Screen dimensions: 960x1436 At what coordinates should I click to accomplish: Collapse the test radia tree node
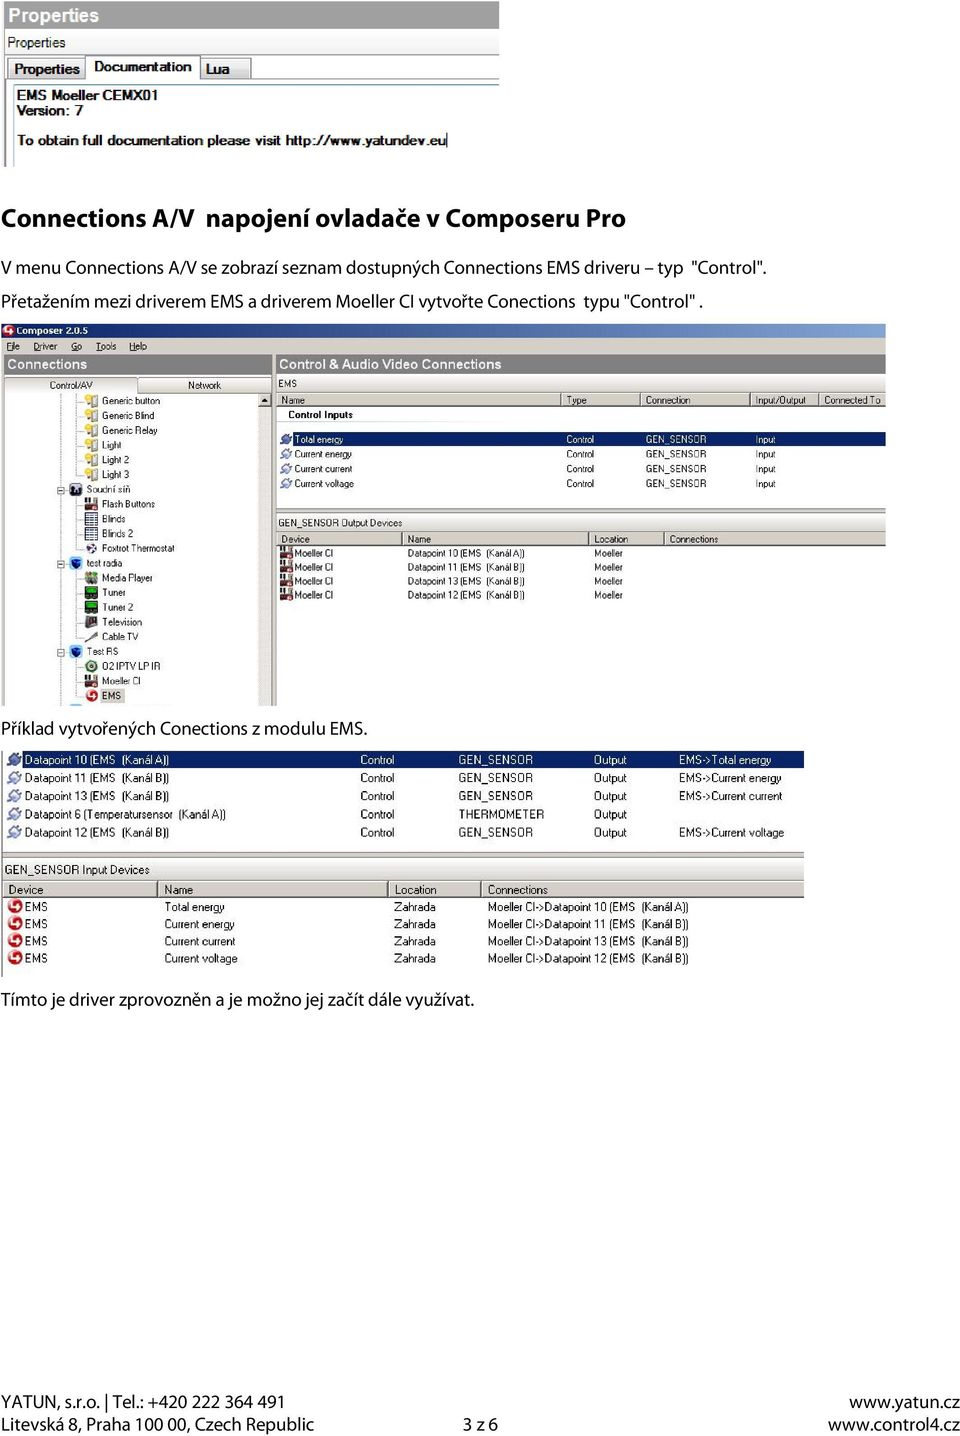pos(61,564)
